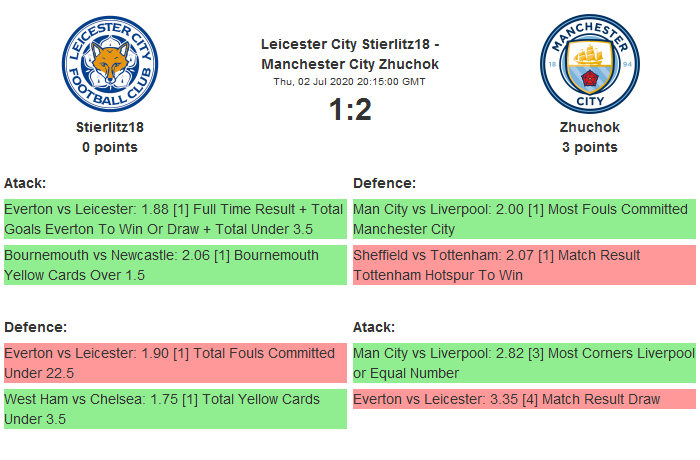Click the Atack heading under Leicester
Image resolution: width=700 pixels, height=460 pixels.
[x=26, y=183]
